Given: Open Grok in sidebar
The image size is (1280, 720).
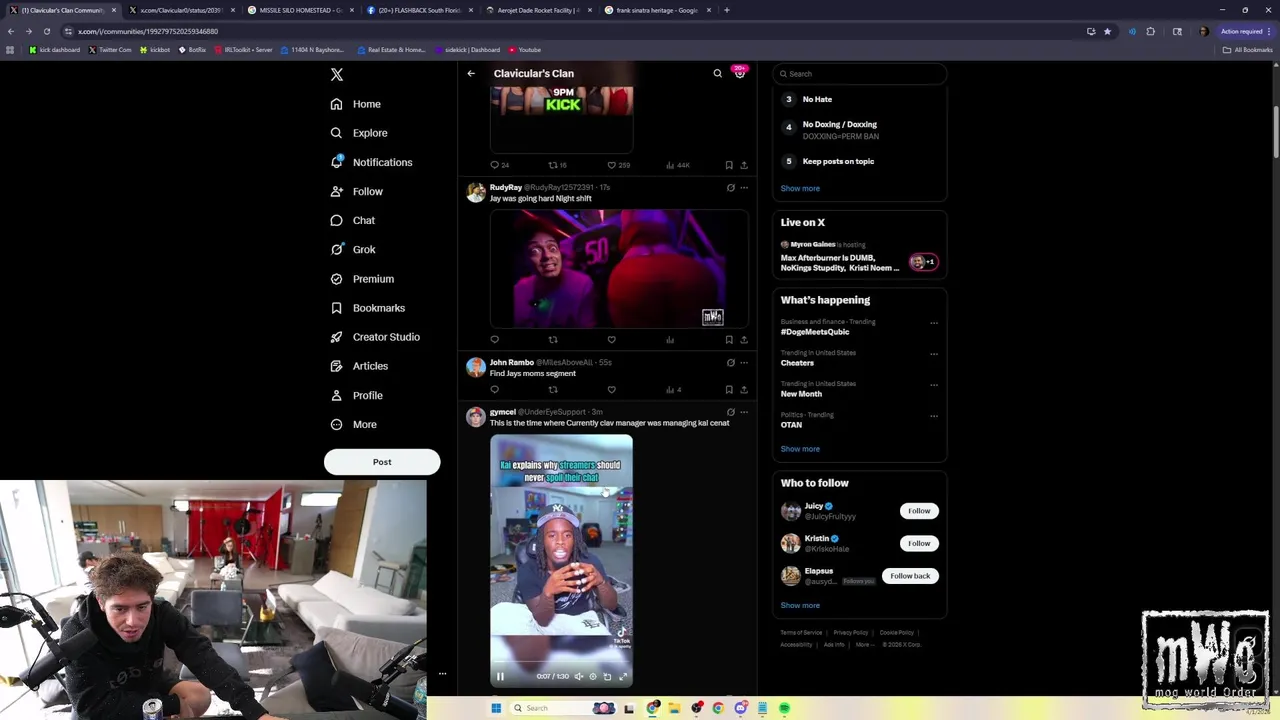Looking at the screenshot, I should point(352,249).
